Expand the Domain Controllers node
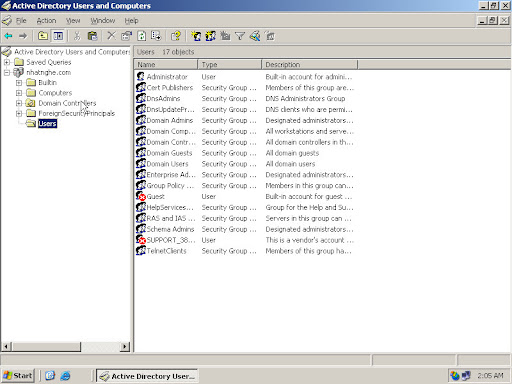Image resolution: width=512 pixels, height=384 pixels. coord(19,103)
